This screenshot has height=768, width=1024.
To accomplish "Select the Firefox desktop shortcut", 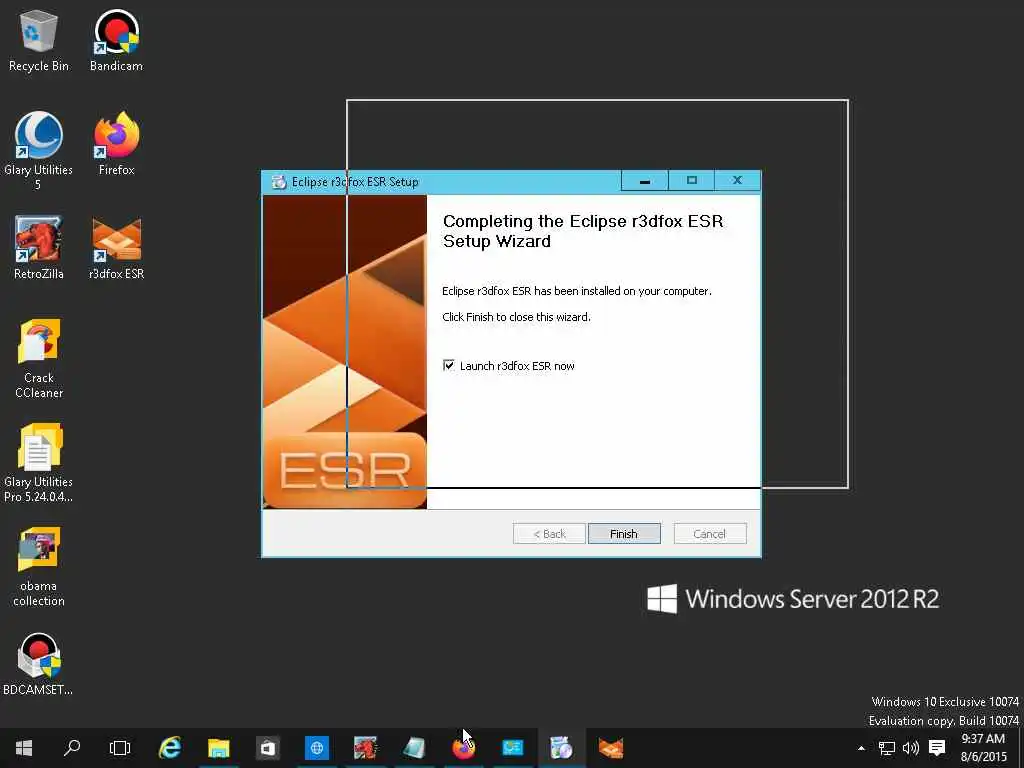I will 116,144.
